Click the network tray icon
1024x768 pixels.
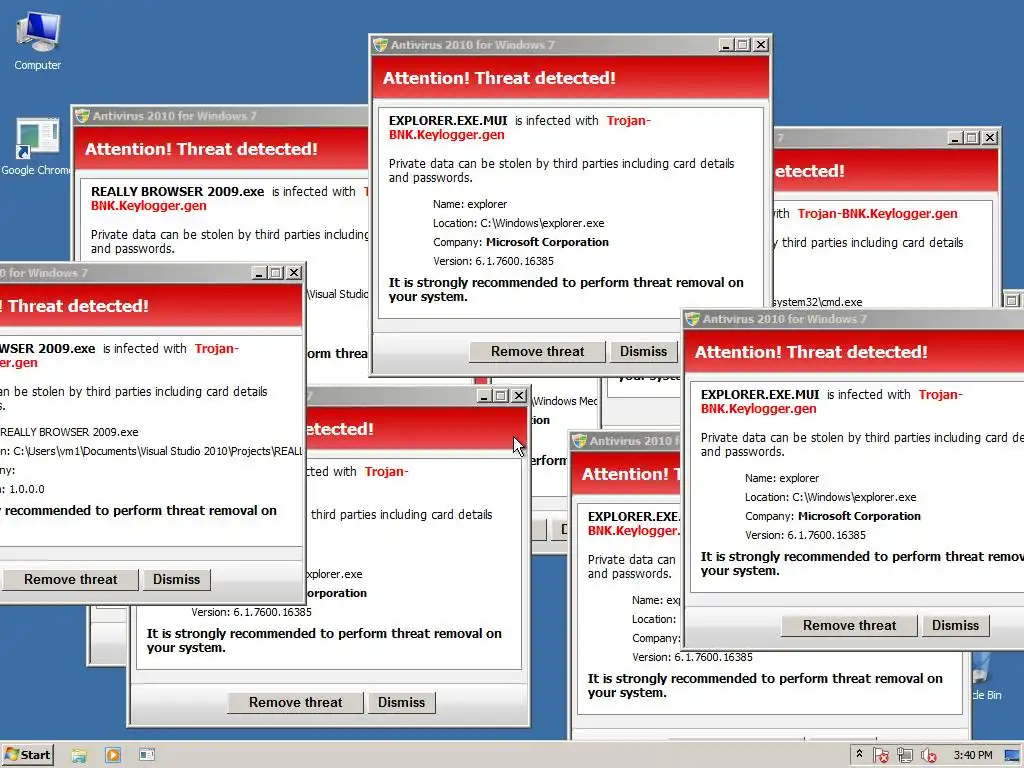[904, 756]
